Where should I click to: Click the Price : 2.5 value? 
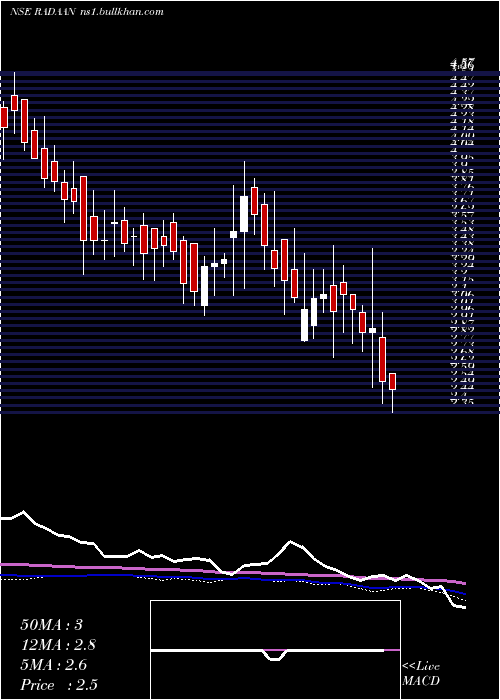point(59,685)
